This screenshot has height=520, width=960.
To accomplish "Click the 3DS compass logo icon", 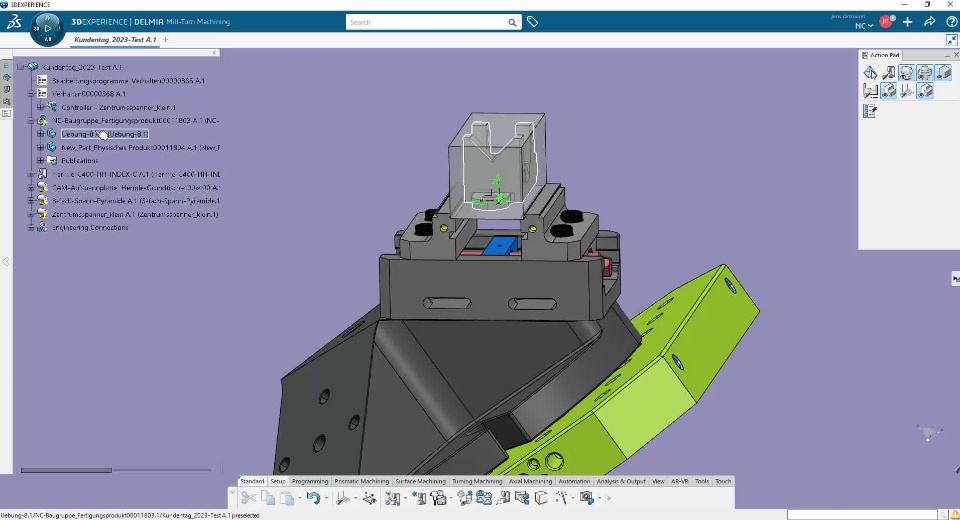I will (x=13, y=23).
